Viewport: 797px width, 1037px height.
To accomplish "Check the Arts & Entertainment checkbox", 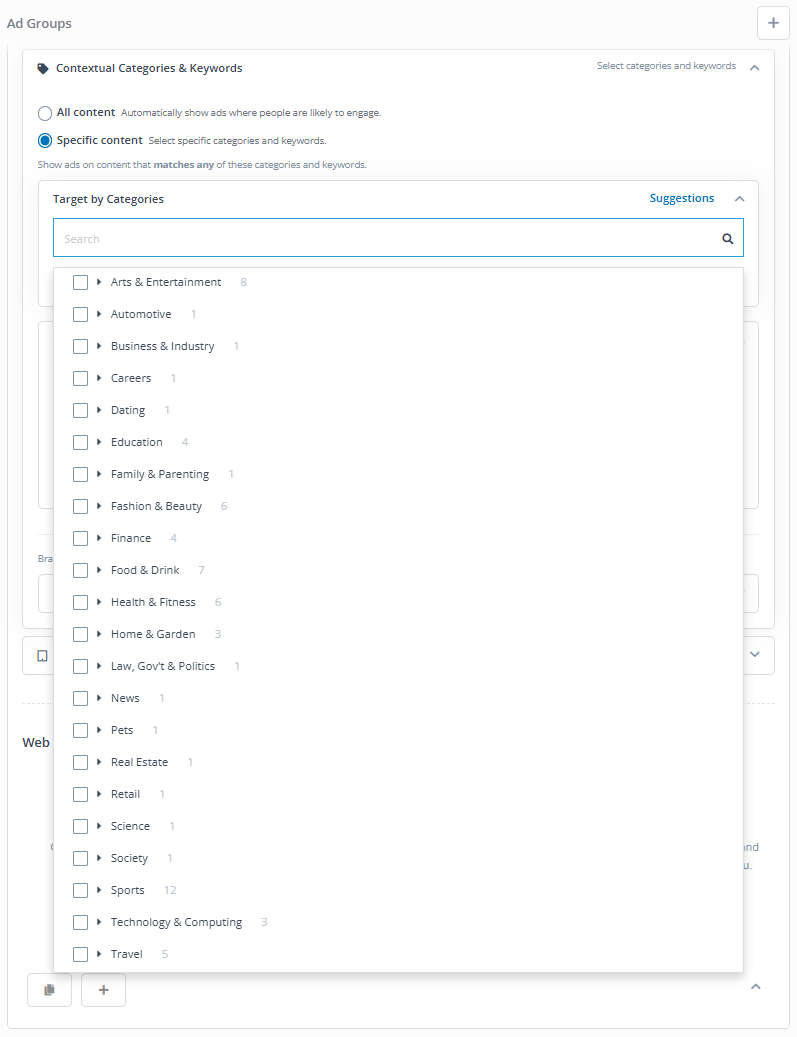I will (80, 282).
